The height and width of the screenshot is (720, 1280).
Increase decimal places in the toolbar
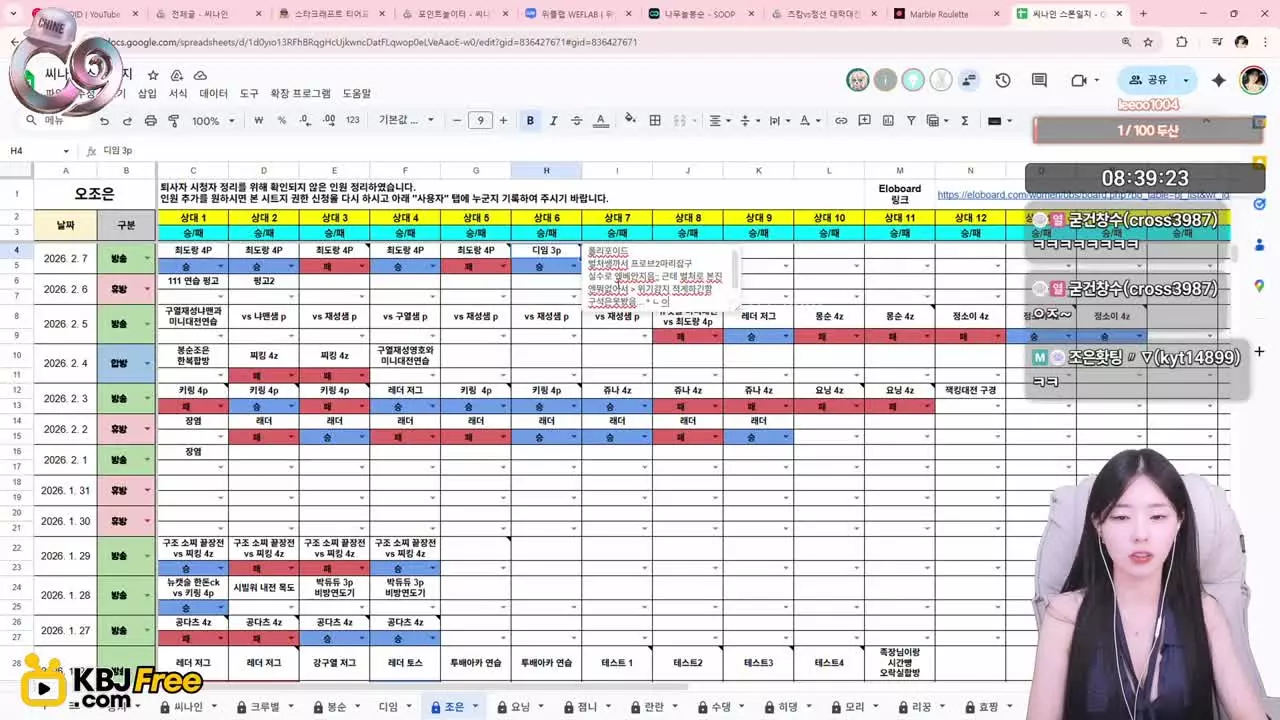pyautogui.click(x=329, y=121)
